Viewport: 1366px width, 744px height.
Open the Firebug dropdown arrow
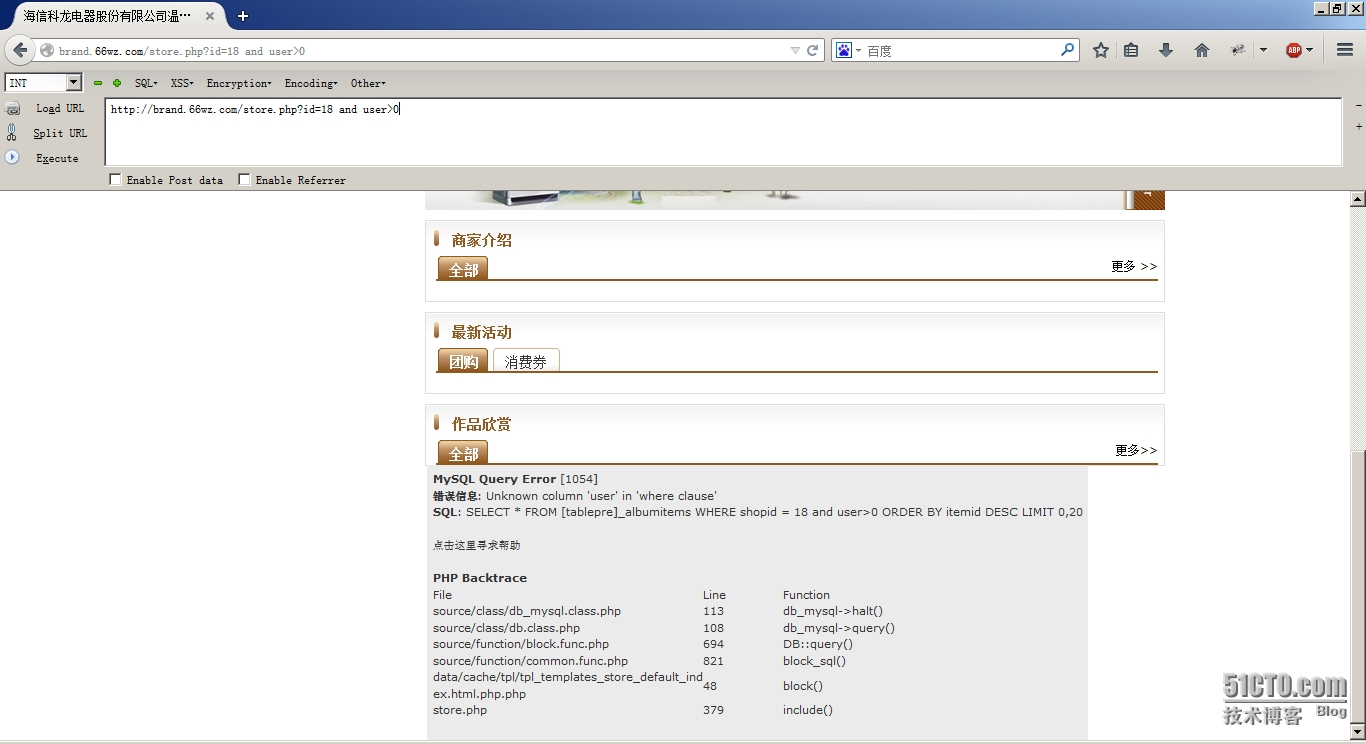tap(1263, 50)
